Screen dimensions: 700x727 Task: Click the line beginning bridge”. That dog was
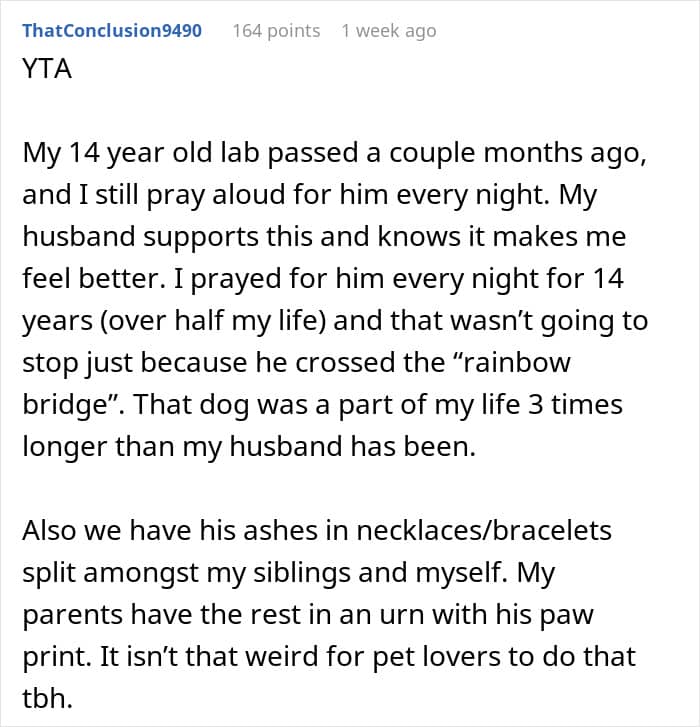[322, 405]
